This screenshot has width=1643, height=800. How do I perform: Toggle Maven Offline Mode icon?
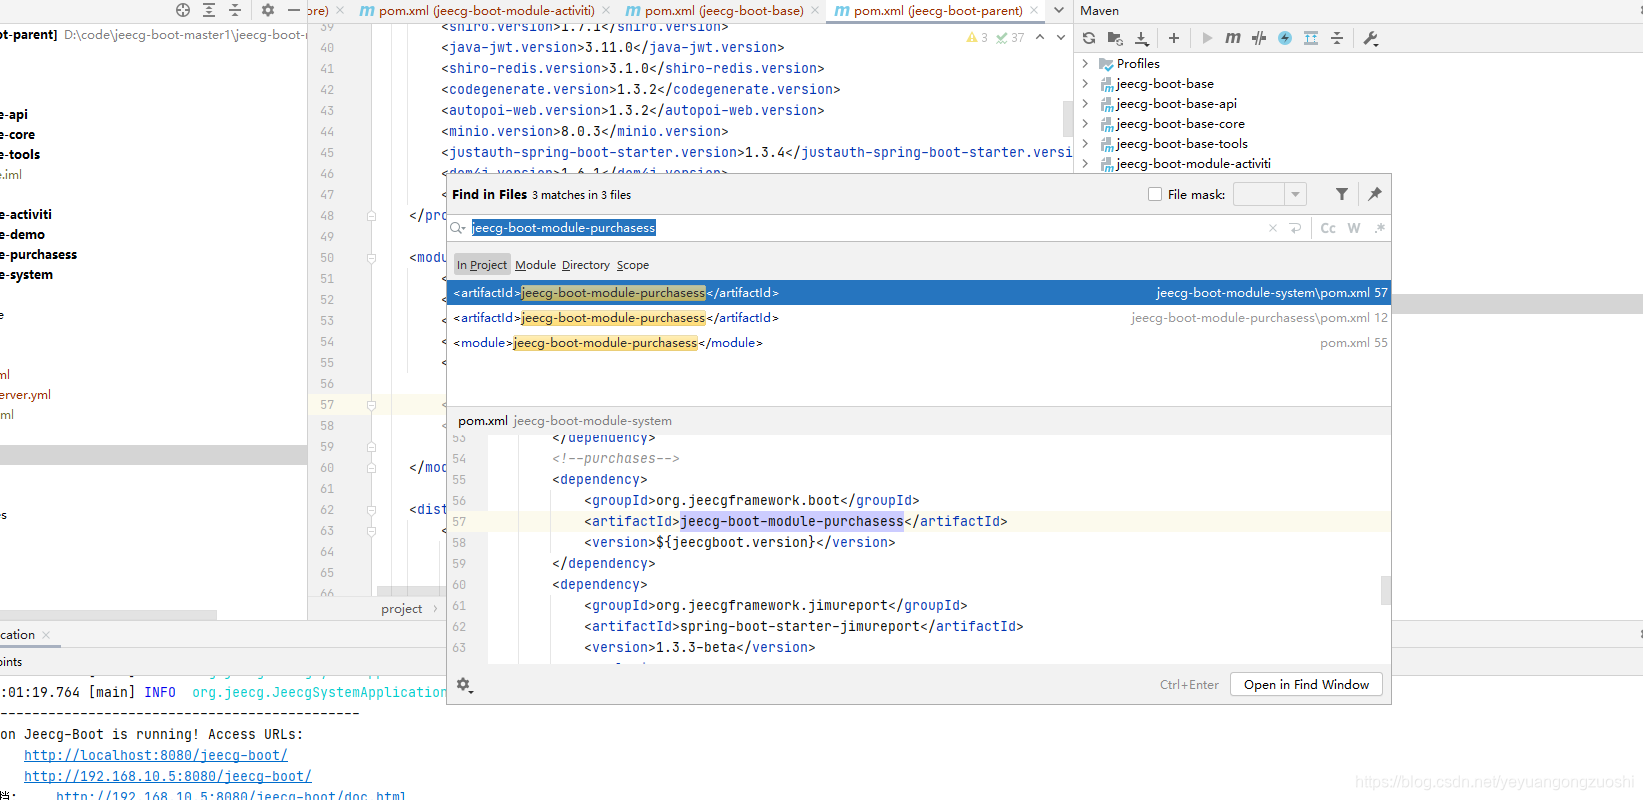click(x=1259, y=38)
